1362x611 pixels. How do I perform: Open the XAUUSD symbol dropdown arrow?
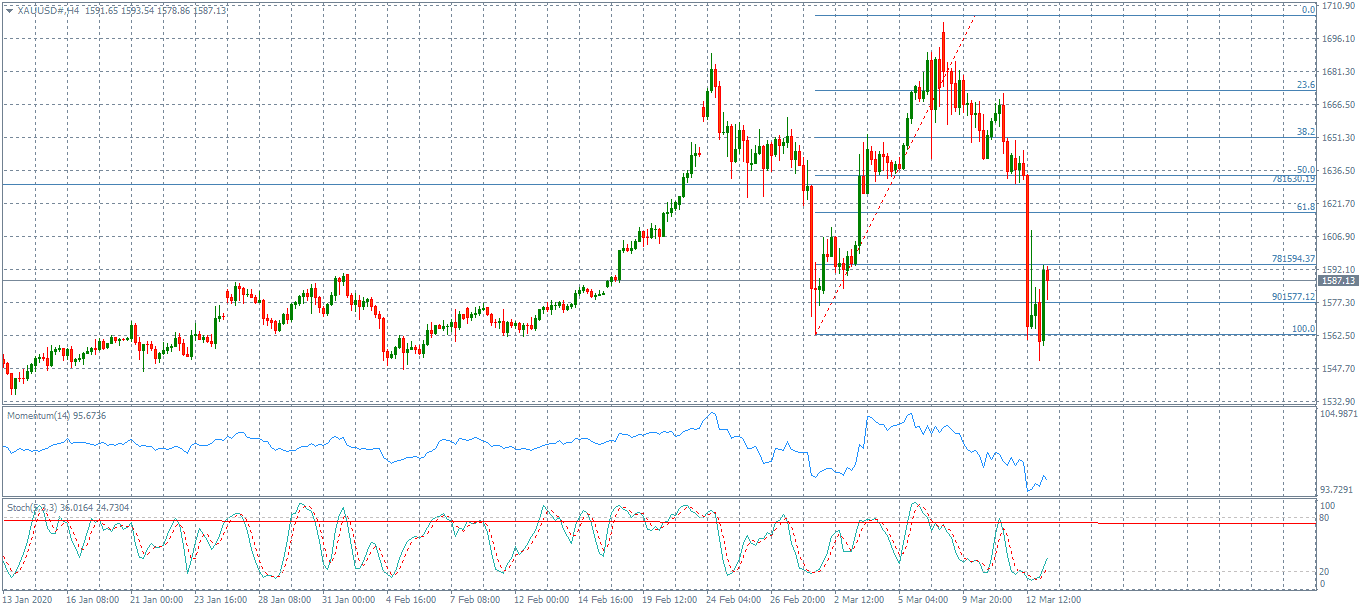(x=9, y=8)
